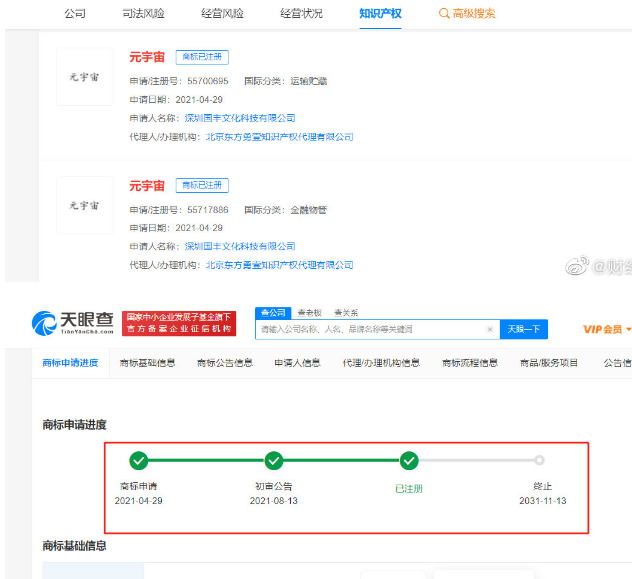The height and width of the screenshot is (579, 632).
Task: Switch to the 经营风险 tab
Action: click(x=222, y=14)
